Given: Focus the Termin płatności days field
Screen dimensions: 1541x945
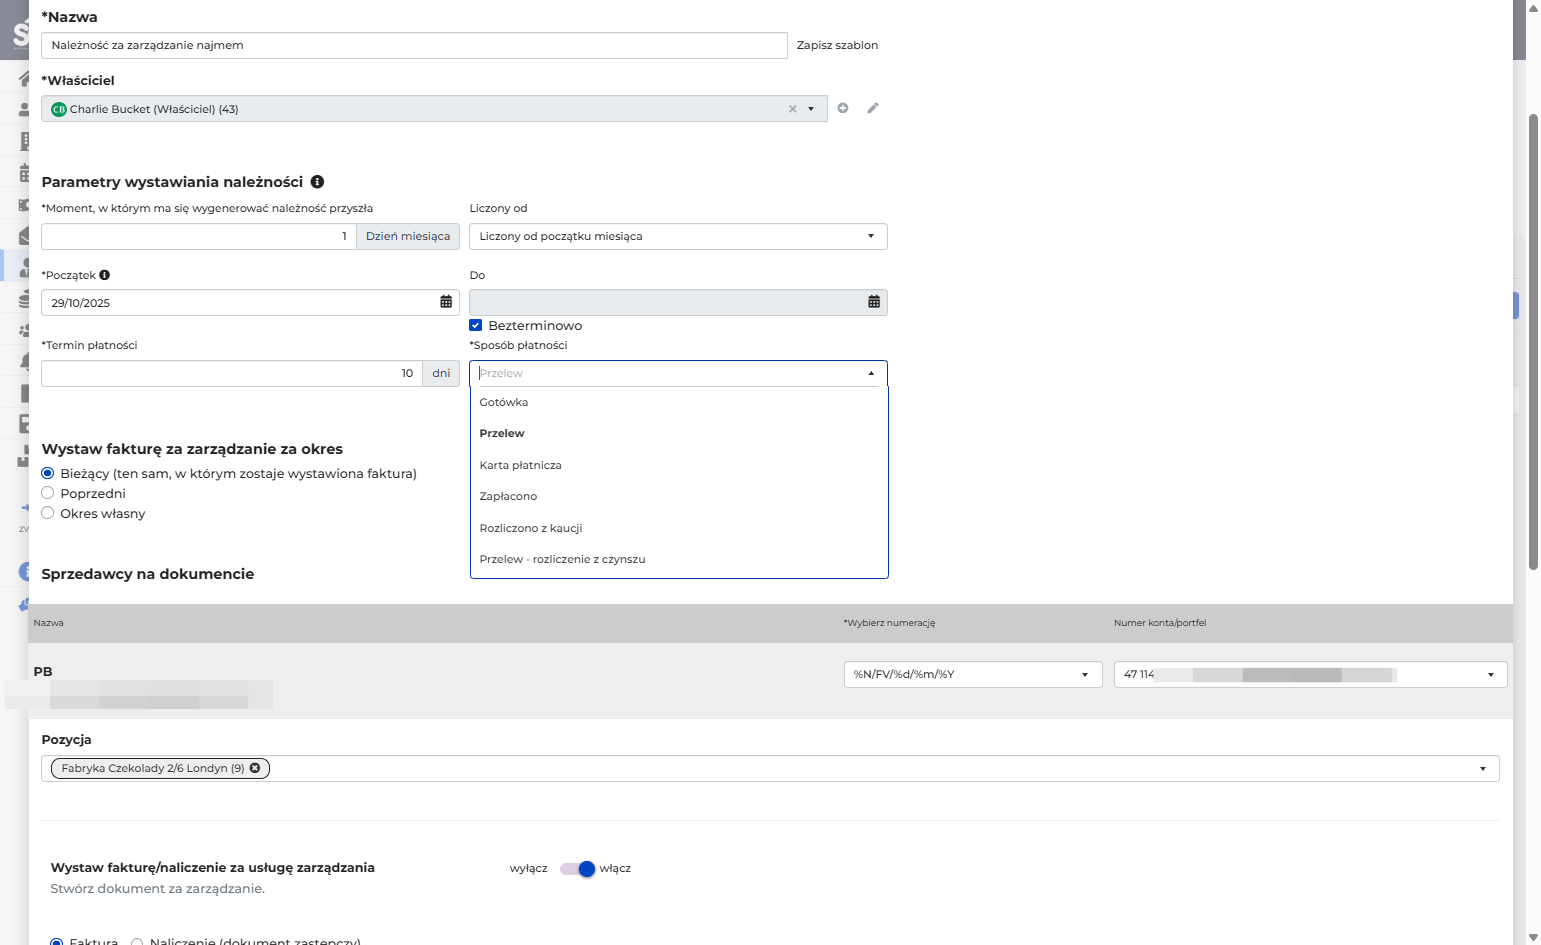Looking at the screenshot, I should [232, 373].
